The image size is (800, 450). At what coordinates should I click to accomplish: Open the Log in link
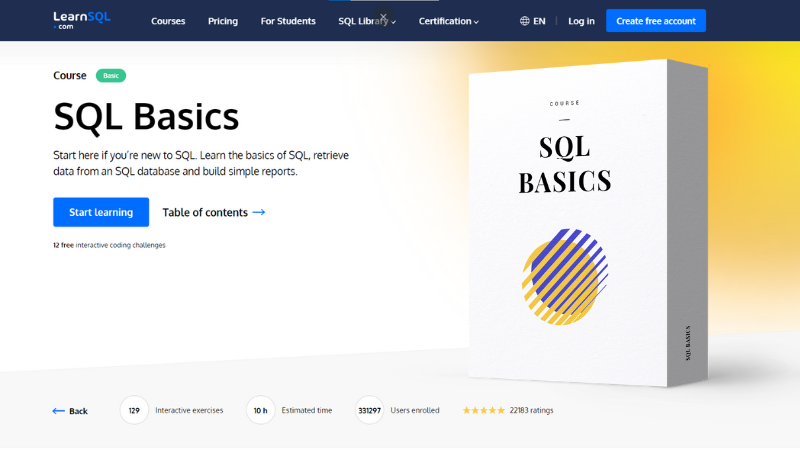(x=581, y=21)
